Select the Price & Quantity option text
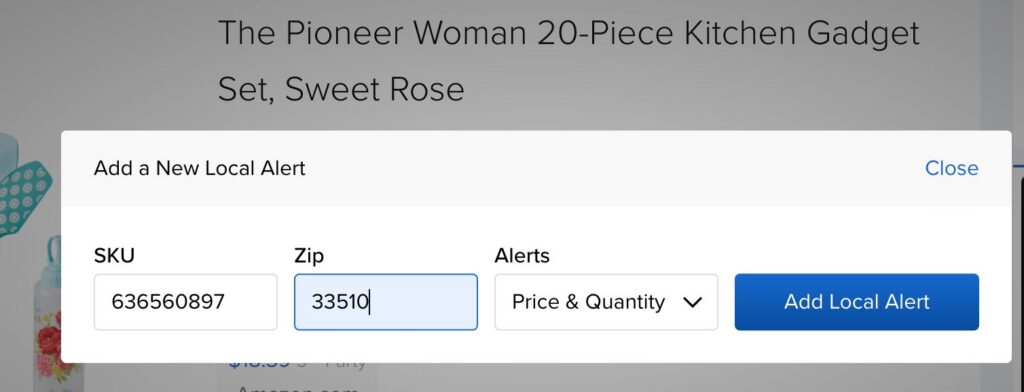The image size is (1024, 392). point(588,302)
